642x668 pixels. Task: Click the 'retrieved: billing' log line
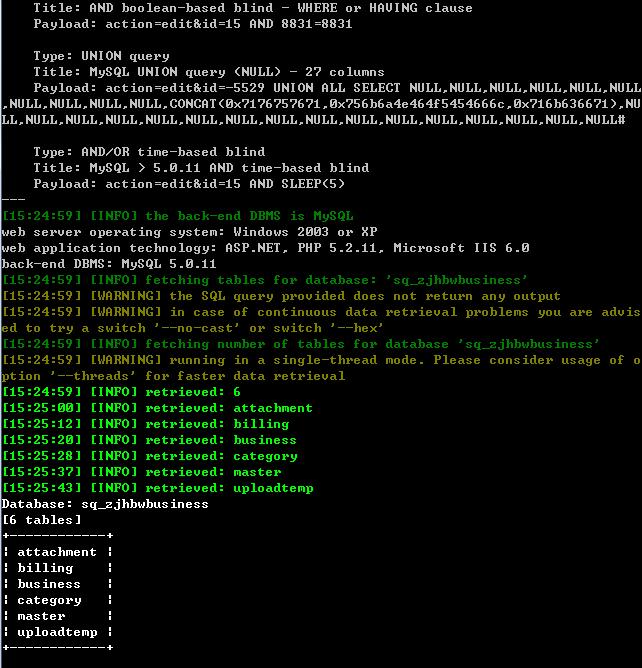pos(146,424)
